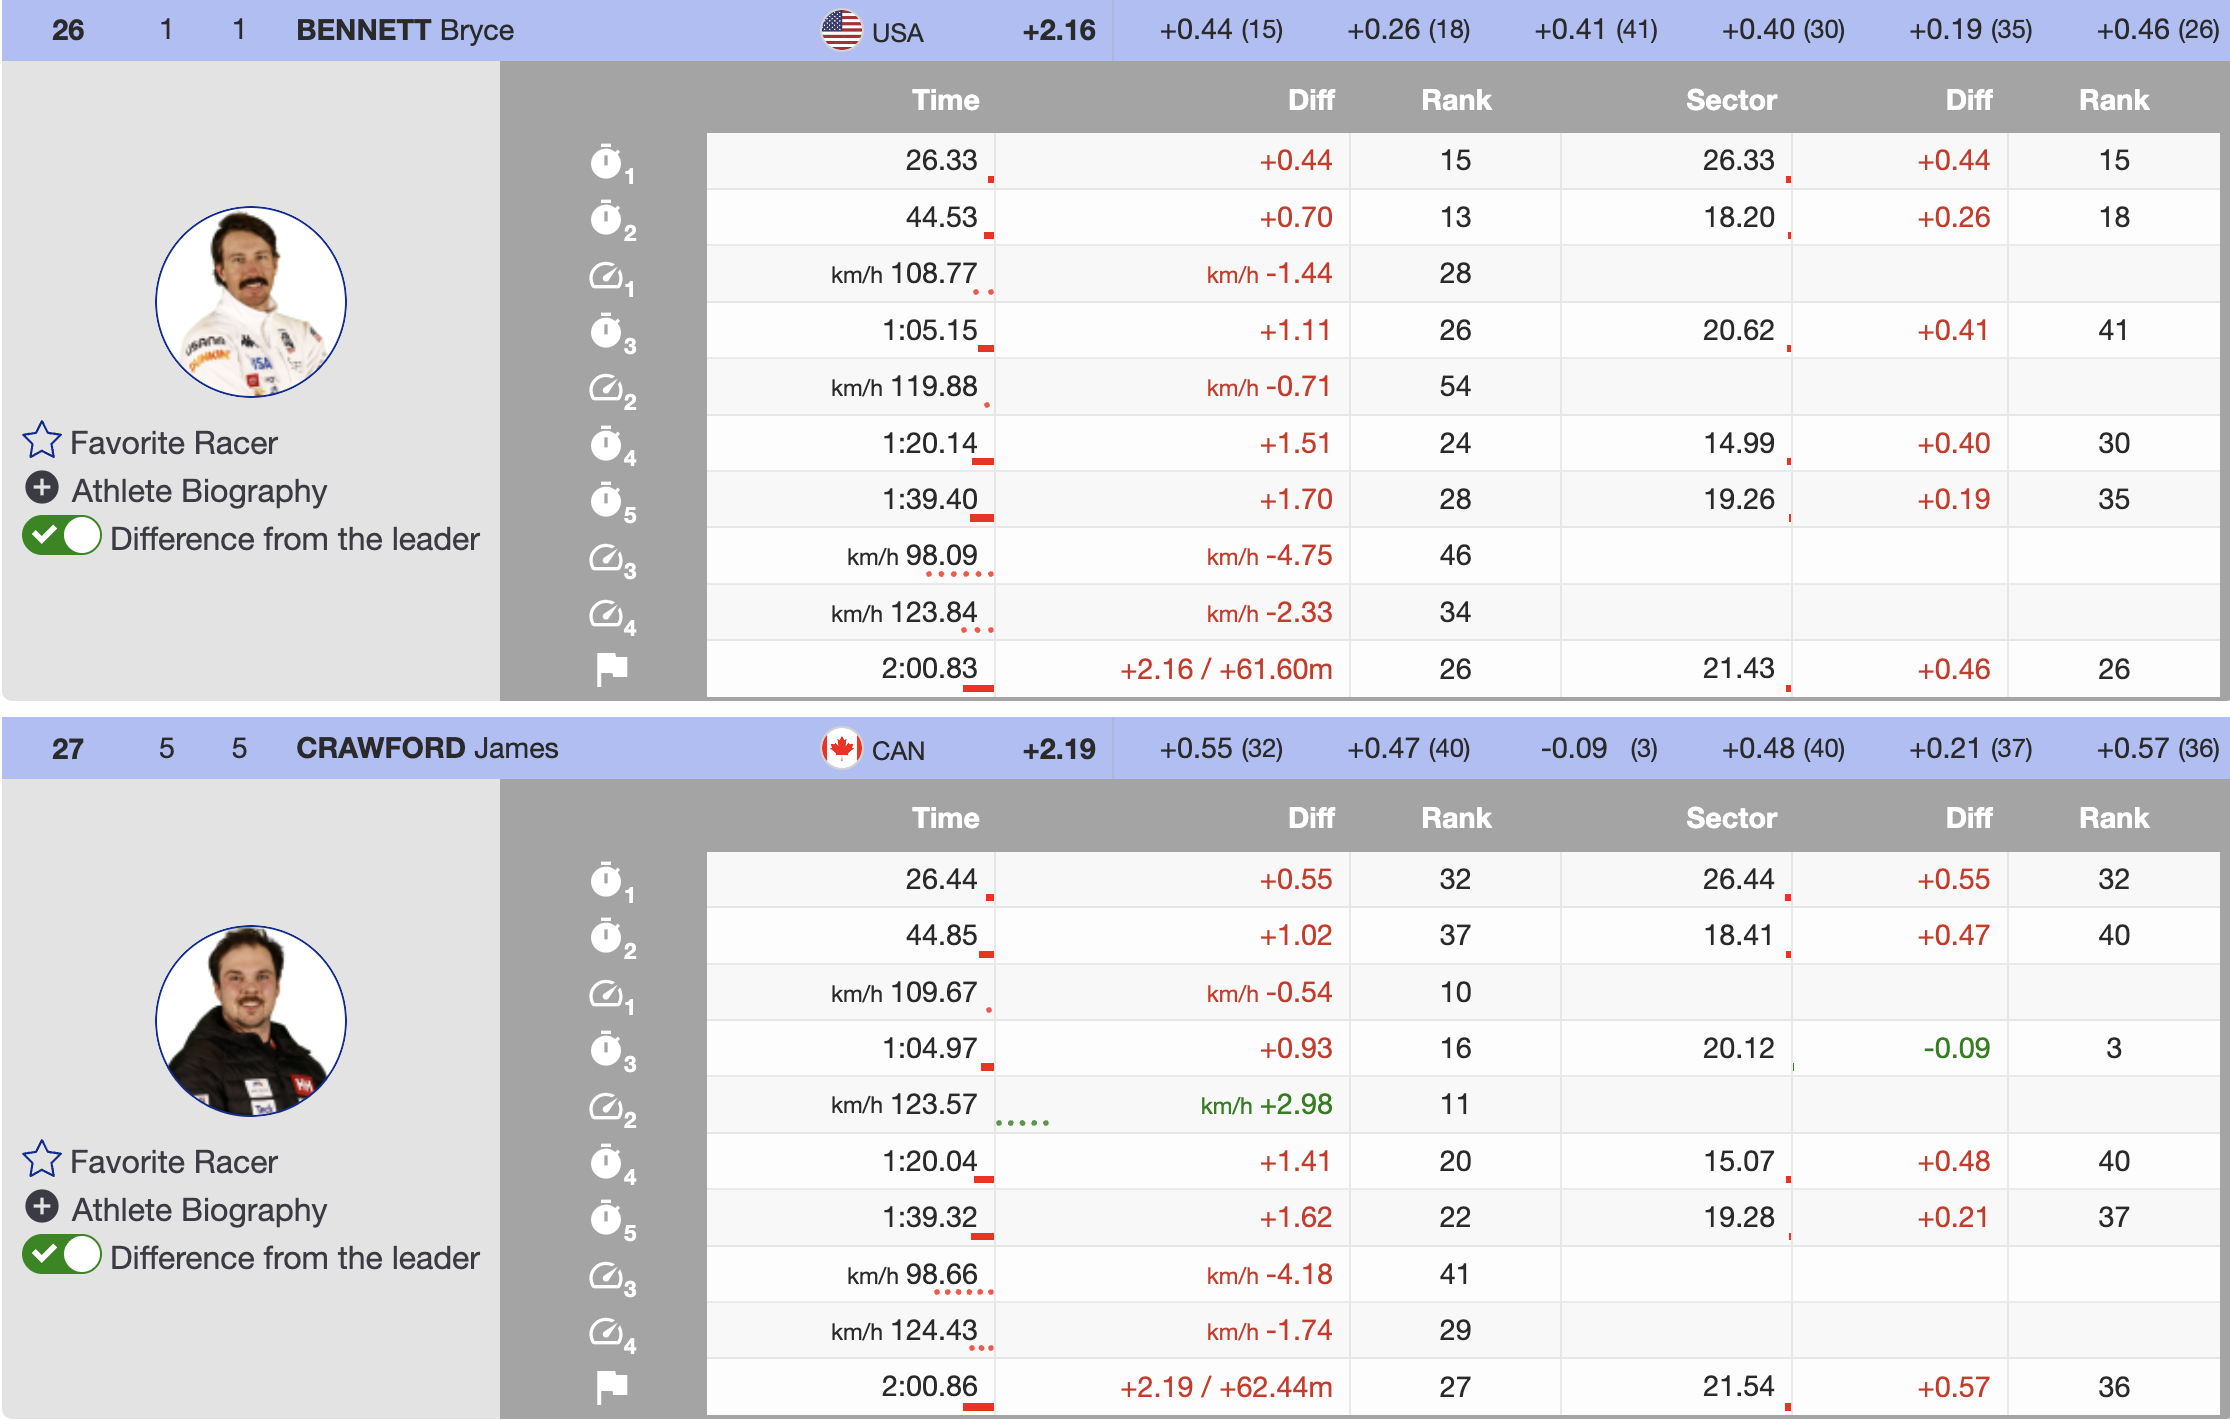Screen dimensions: 2230x1420
Task: Click the USA flag icon
Action: click(841, 30)
